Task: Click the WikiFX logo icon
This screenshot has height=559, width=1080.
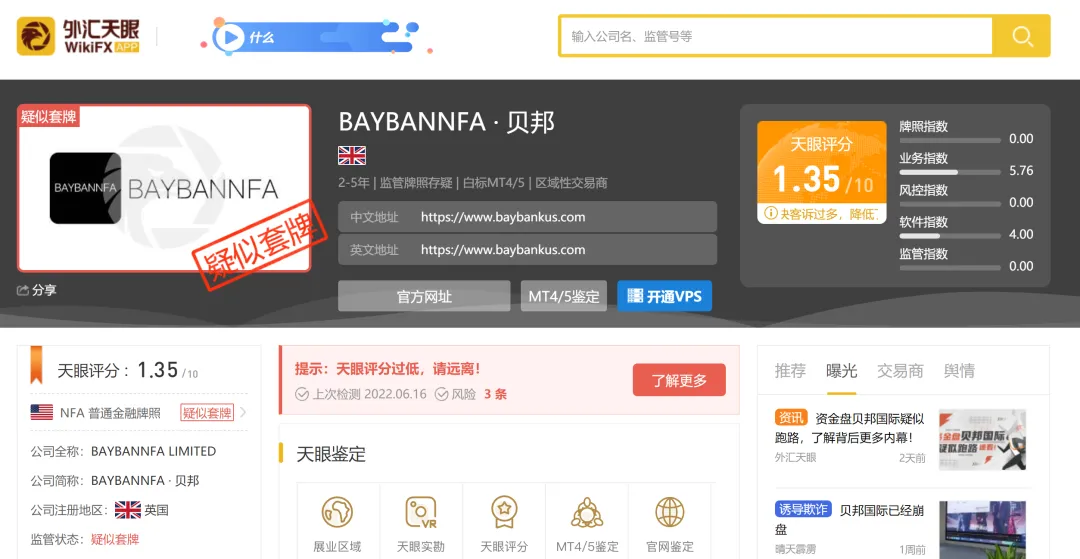Action: (36, 36)
